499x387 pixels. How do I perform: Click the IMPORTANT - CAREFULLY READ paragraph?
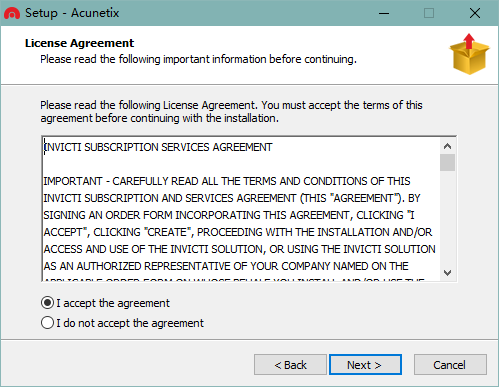(x=239, y=224)
